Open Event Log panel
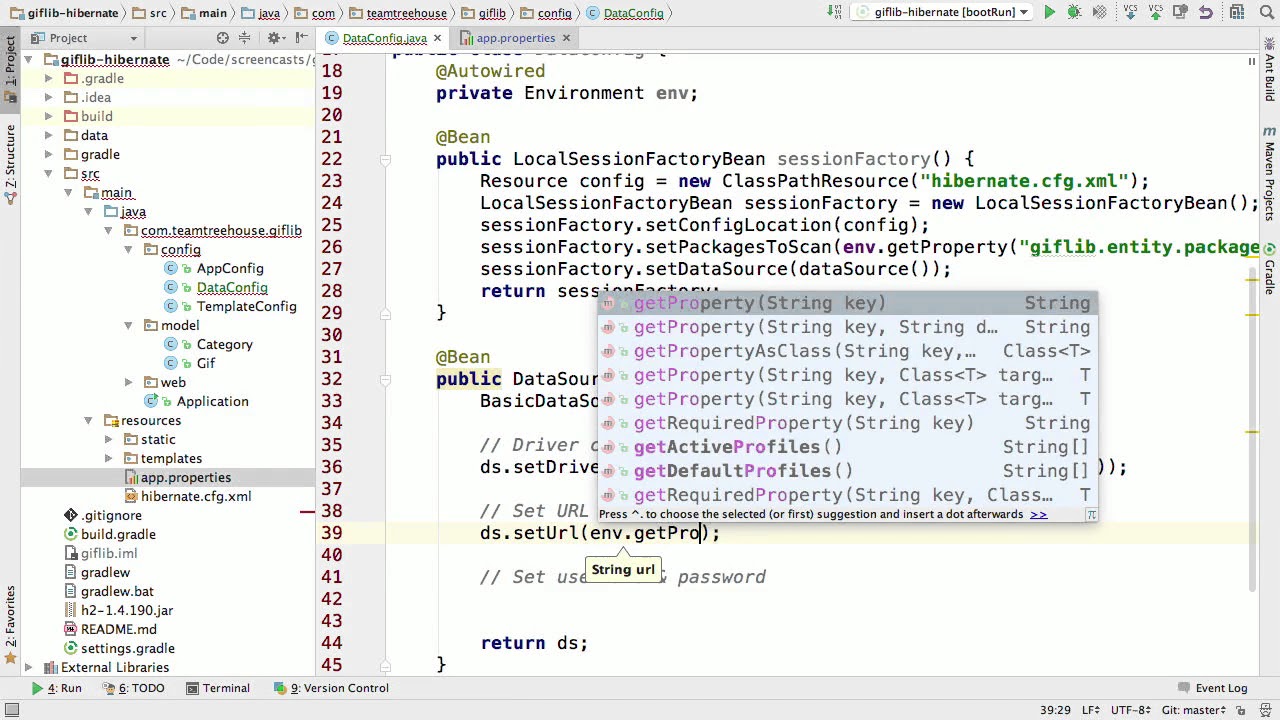 1212,688
